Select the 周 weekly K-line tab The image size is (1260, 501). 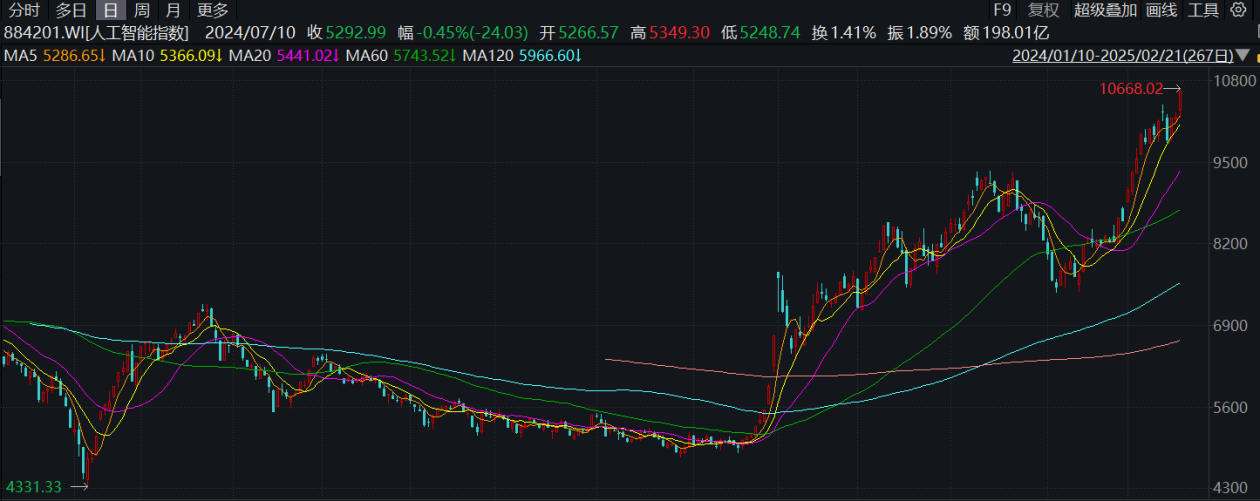click(x=142, y=11)
